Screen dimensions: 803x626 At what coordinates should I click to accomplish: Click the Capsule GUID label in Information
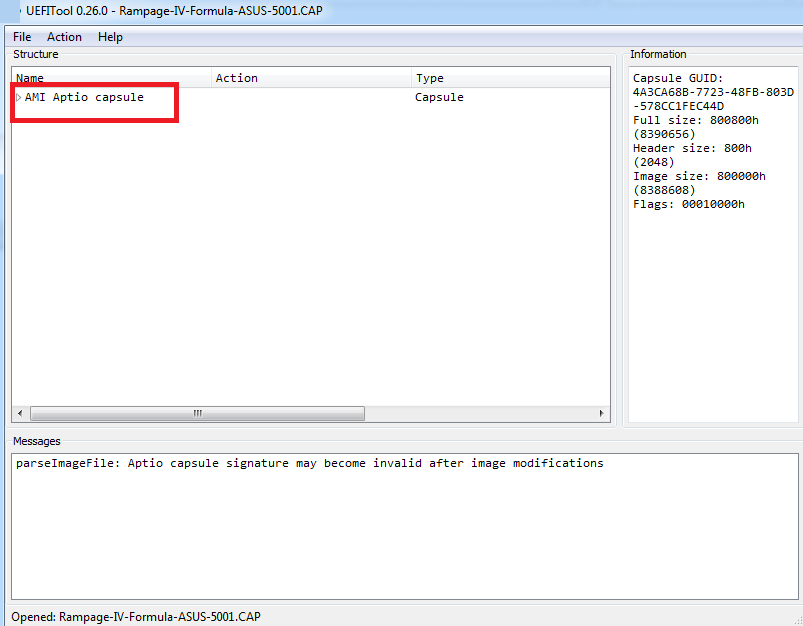[678, 78]
